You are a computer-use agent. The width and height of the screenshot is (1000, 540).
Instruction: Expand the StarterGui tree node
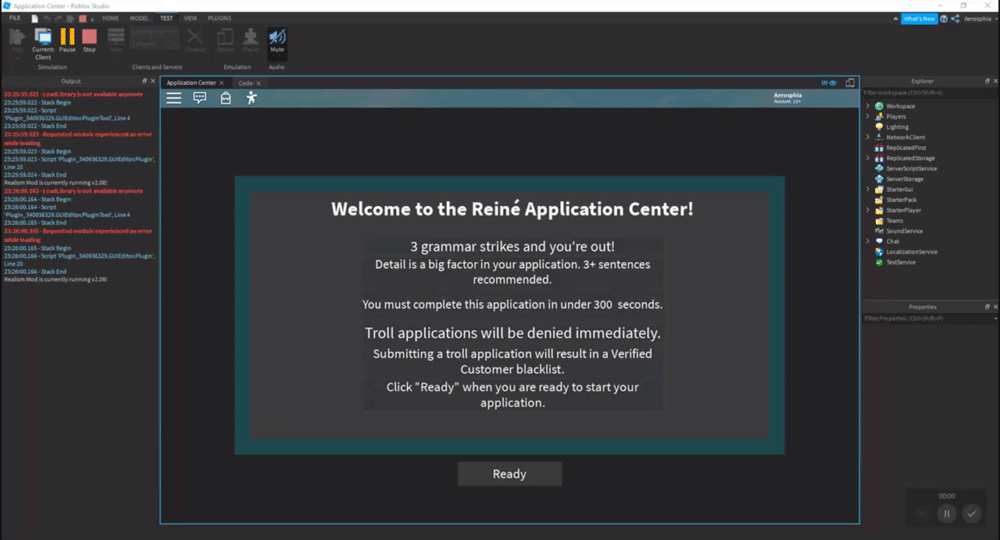tap(867, 189)
